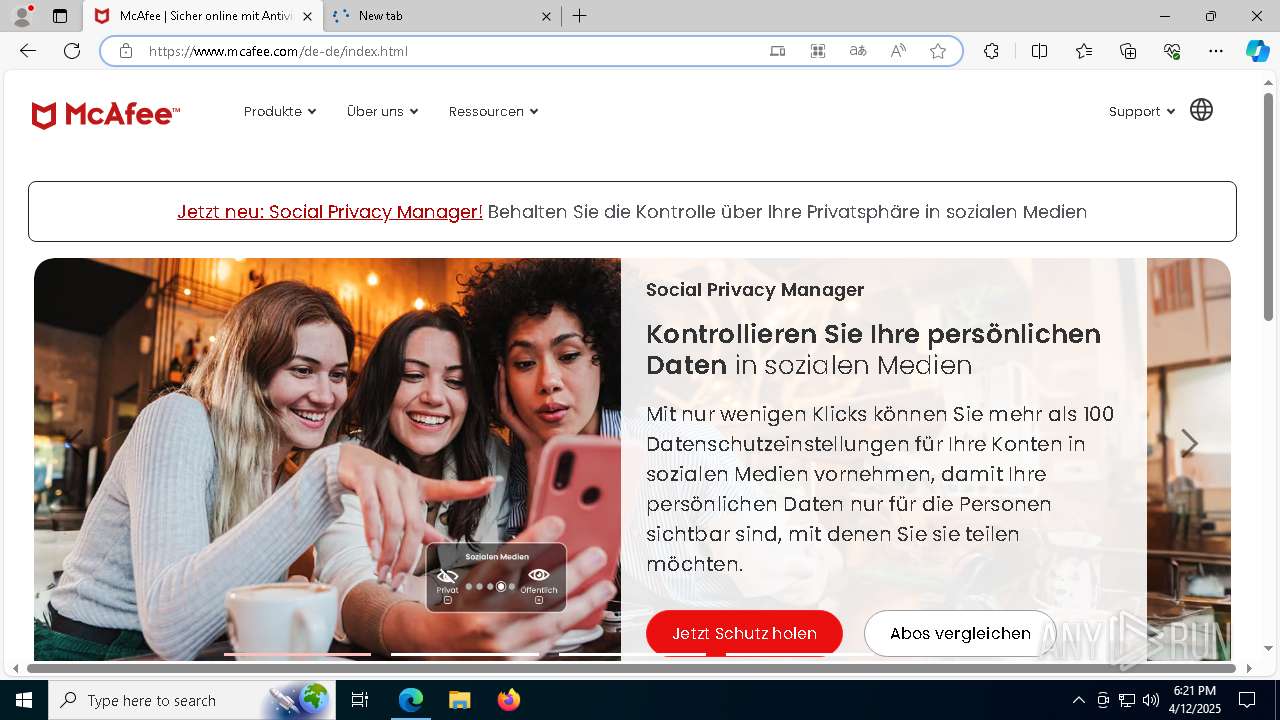Image resolution: width=1280 pixels, height=720 pixels.
Task: Launch Firefox from taskbar
Action: 508,700
